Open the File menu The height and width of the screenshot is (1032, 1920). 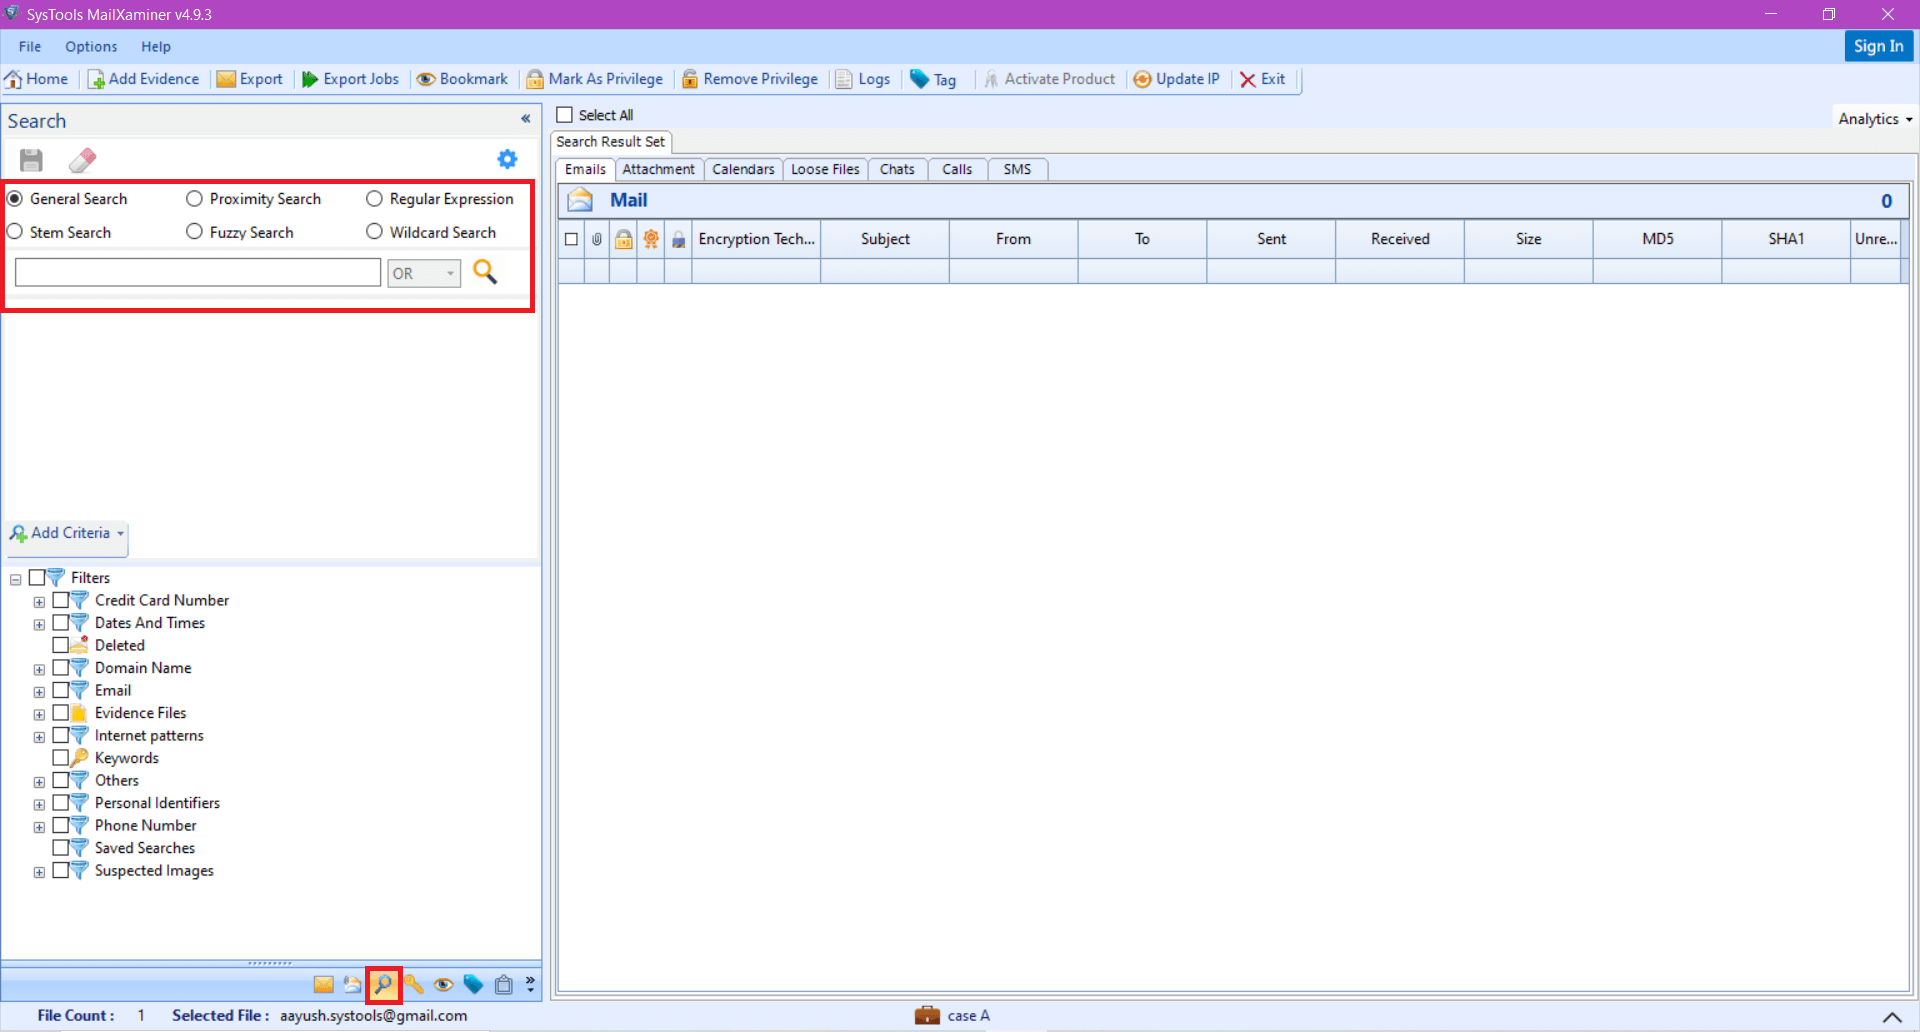coord(30,47)
